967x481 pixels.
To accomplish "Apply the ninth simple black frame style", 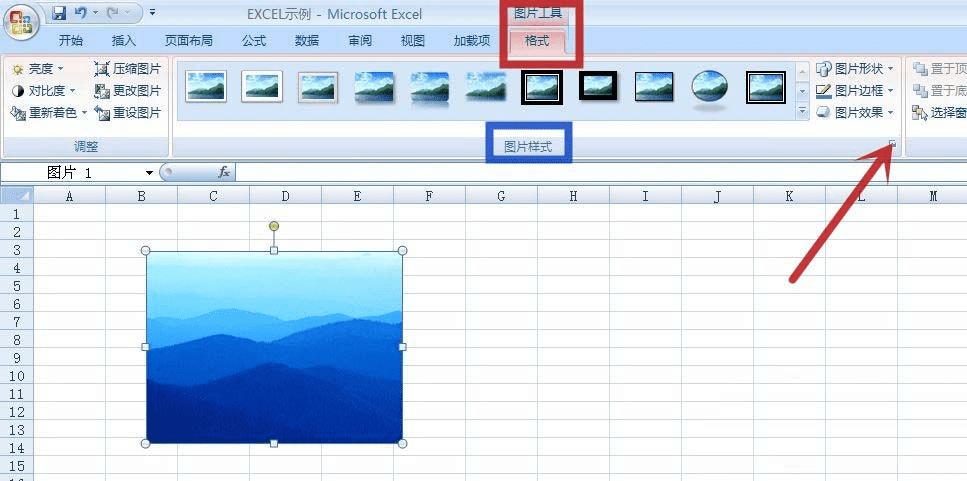I will pyautogui.click(x=654, y=86).
